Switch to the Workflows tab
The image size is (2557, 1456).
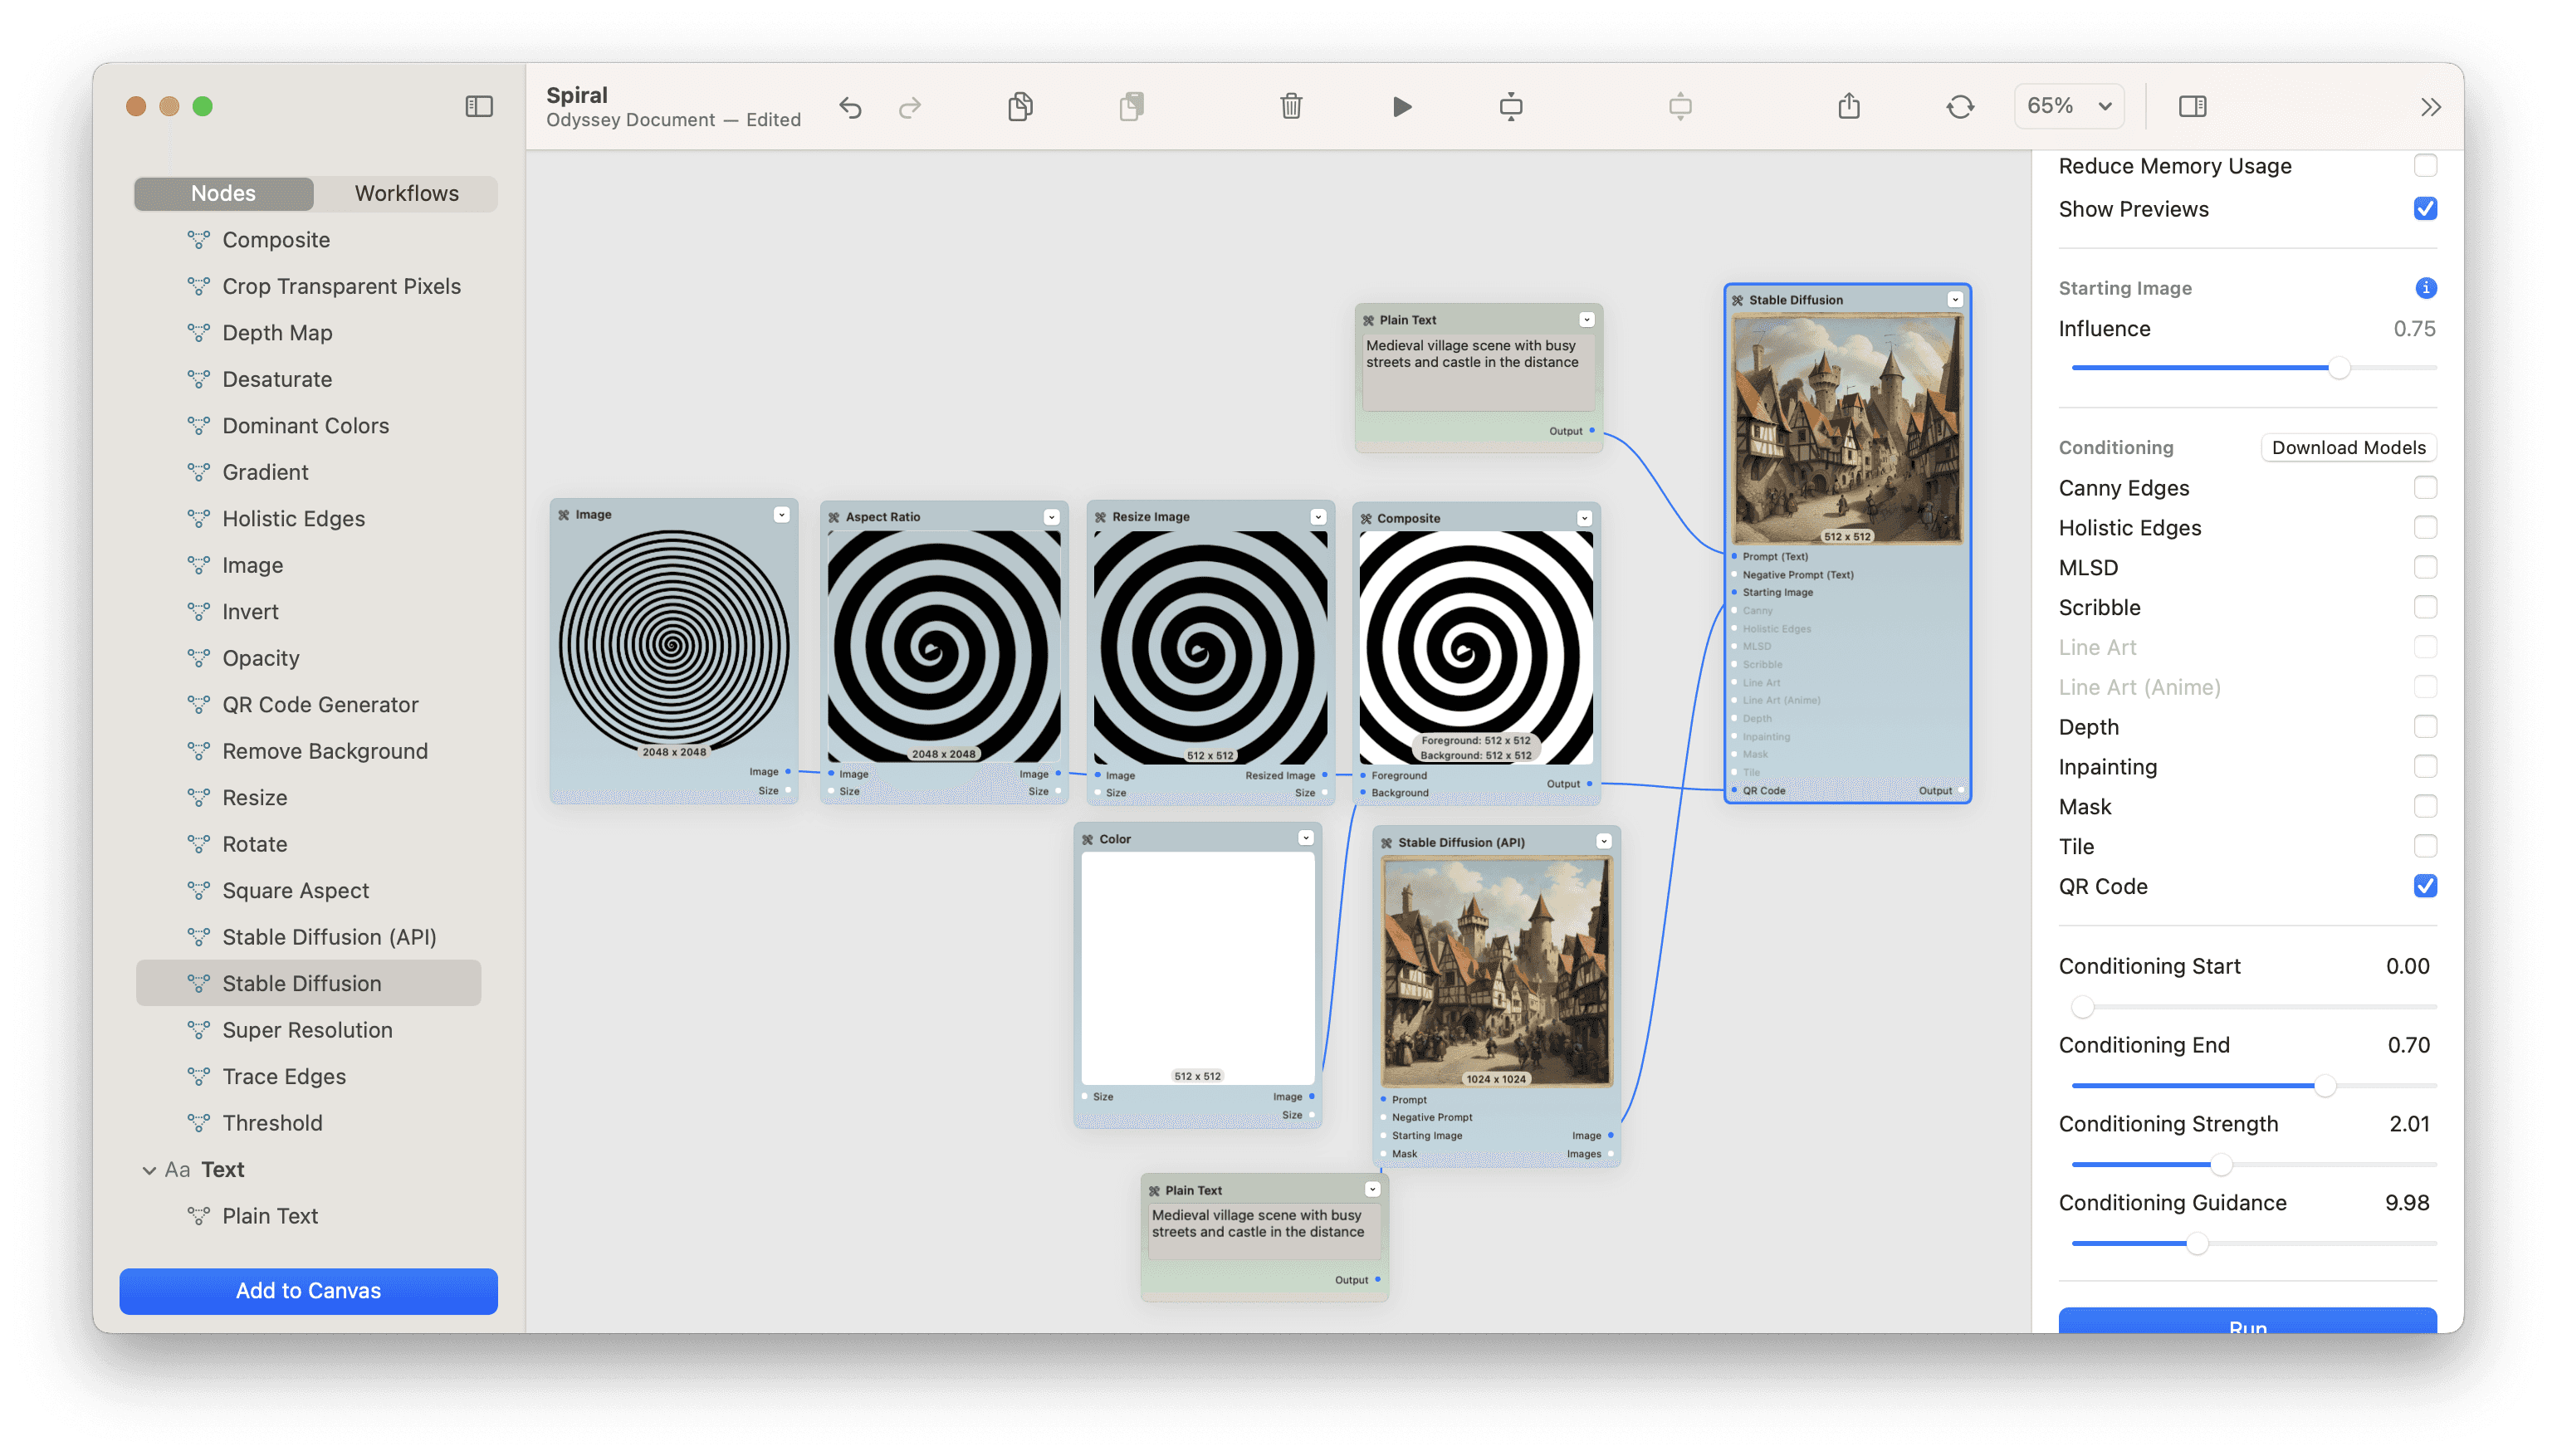click(406, 193)
